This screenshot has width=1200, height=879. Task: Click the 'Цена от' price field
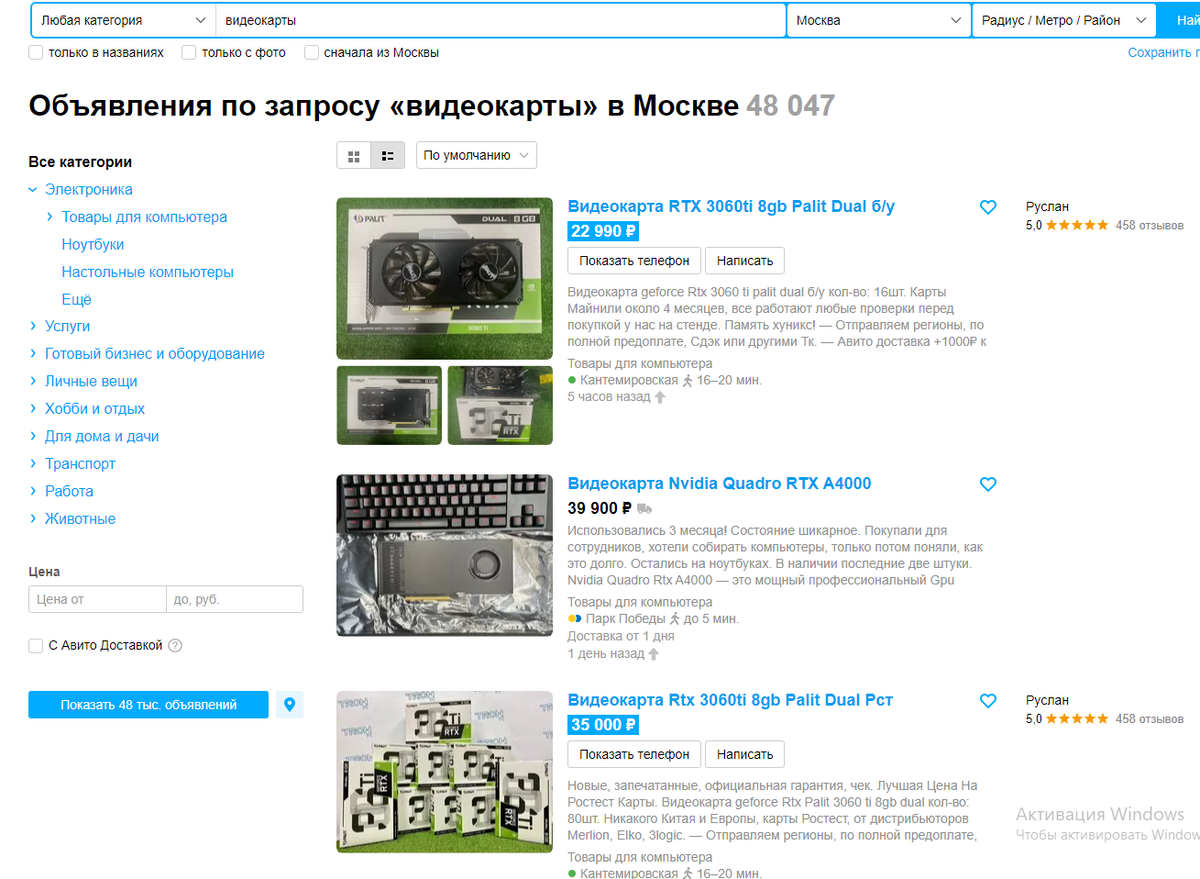(x=97, y=600)
